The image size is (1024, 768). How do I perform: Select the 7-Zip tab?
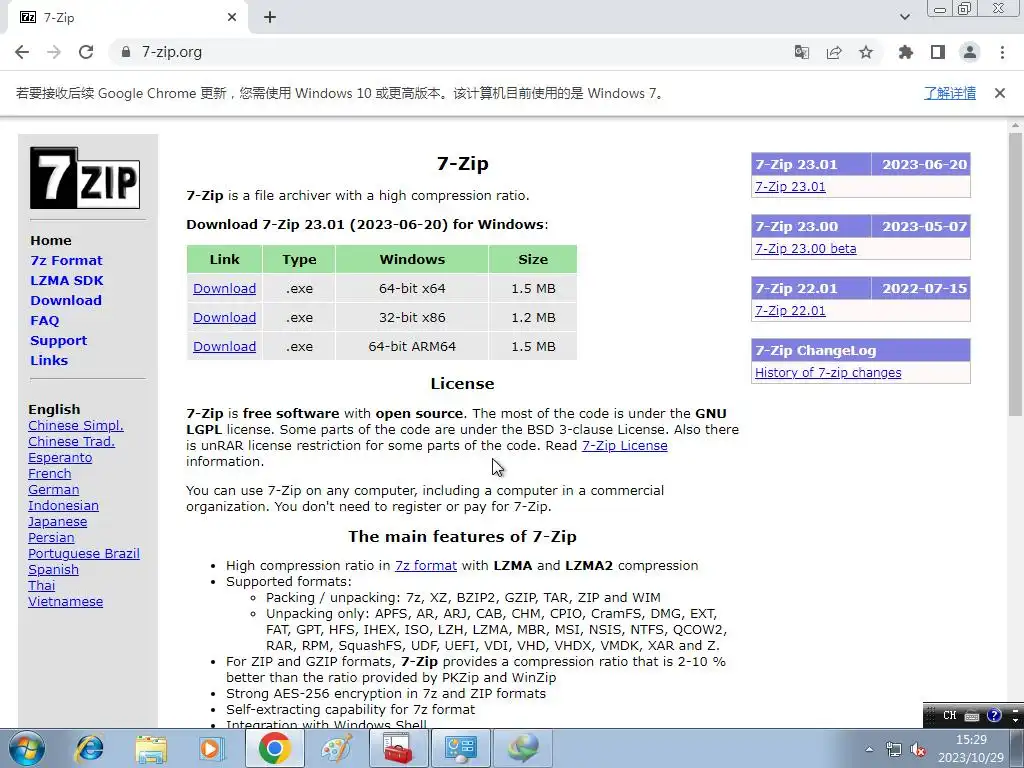click(127, 18)
